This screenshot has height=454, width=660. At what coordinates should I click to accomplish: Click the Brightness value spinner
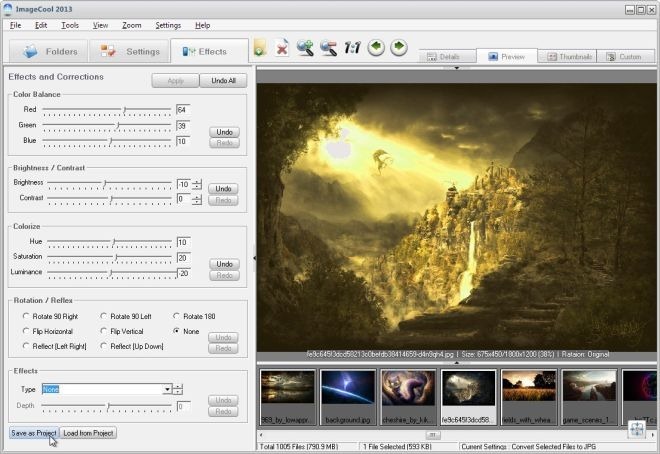coord(197,184)
